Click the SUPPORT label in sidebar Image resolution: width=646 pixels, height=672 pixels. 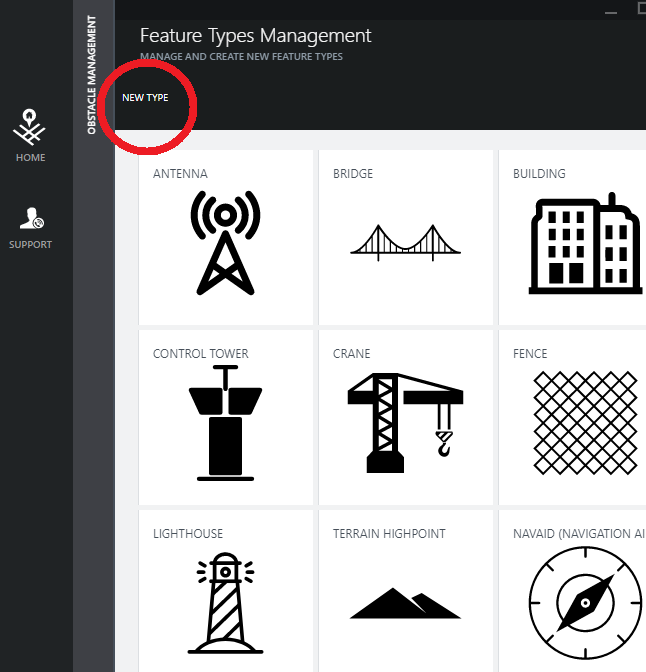[x=30, y=245]
